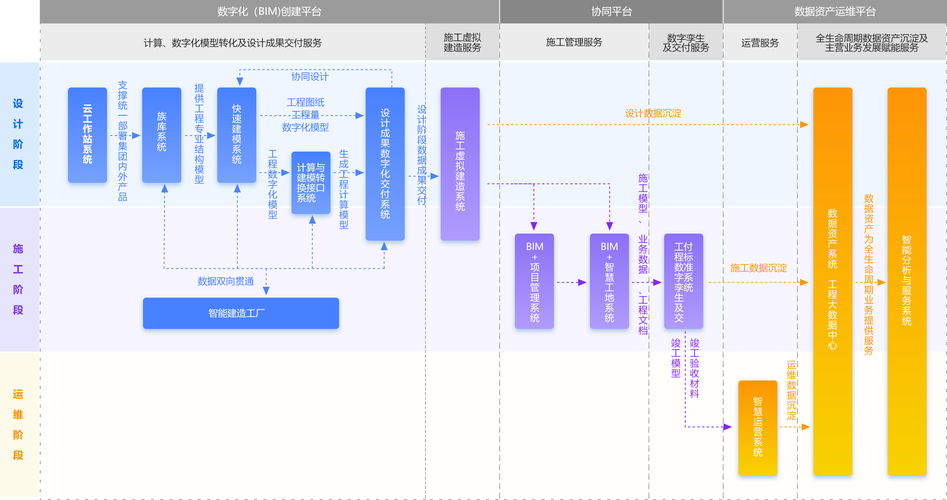The image size is (947, 500).
Task: Select the 计算、数字化模型转化及设计成果交付服务 subheader
Action: click(233, 43)
